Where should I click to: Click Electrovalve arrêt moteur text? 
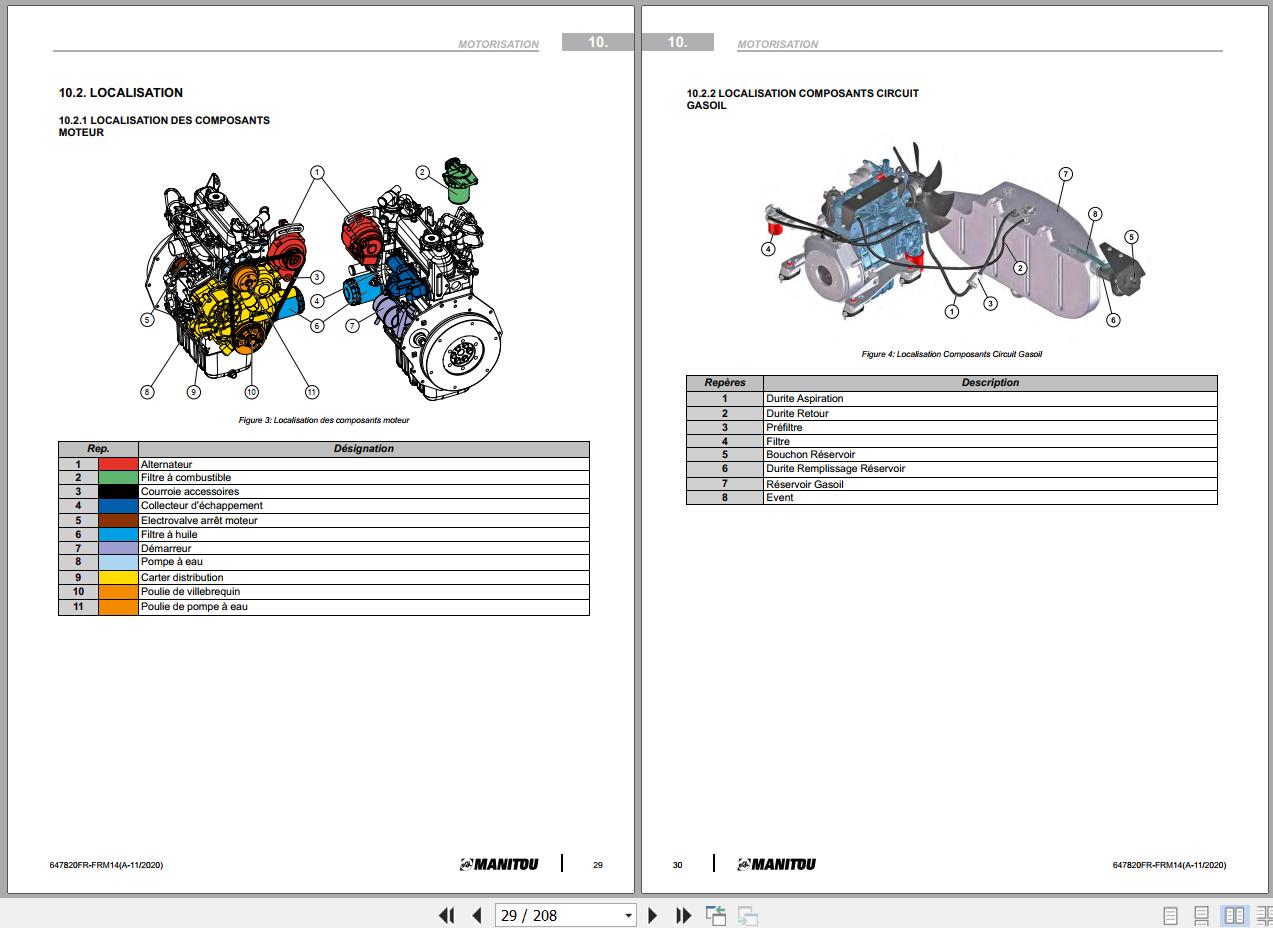[199, 520]
